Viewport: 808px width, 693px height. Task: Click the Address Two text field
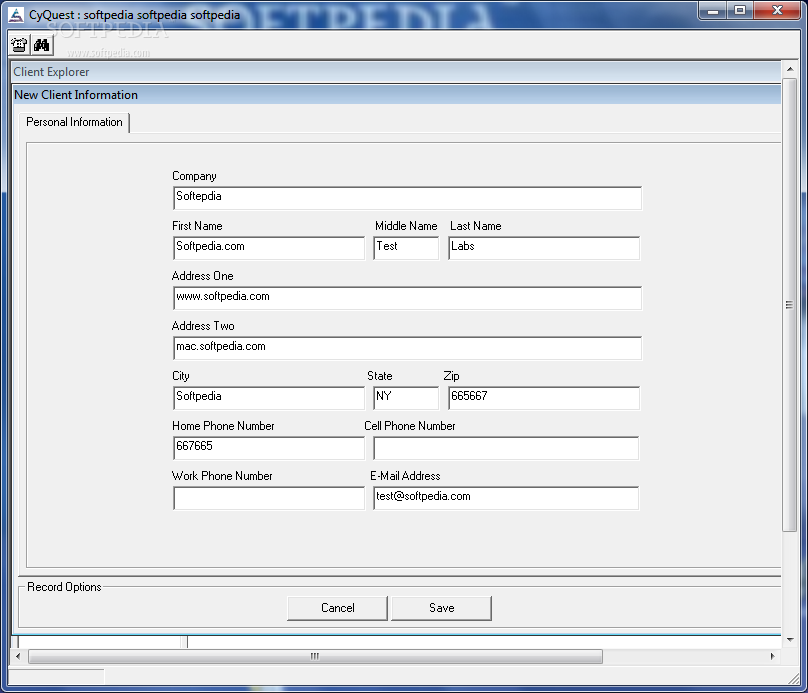point(408,348)
